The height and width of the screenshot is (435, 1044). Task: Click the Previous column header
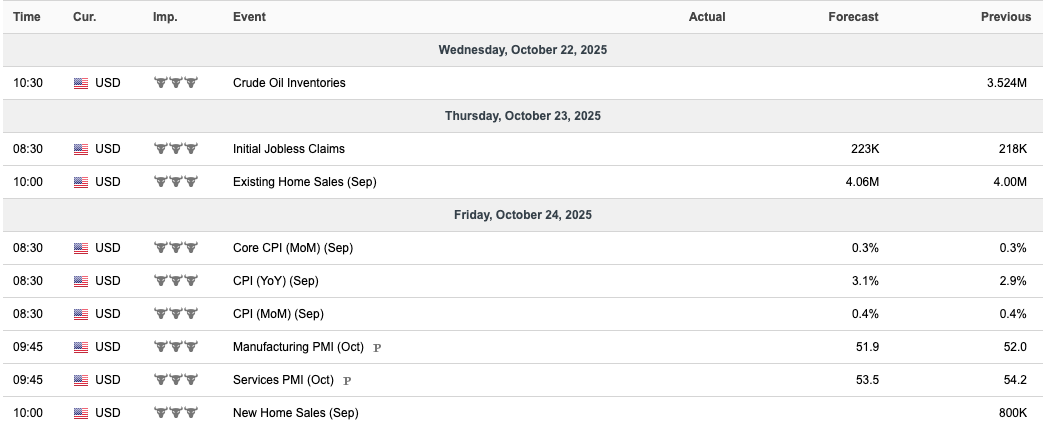pos(1005,17)
